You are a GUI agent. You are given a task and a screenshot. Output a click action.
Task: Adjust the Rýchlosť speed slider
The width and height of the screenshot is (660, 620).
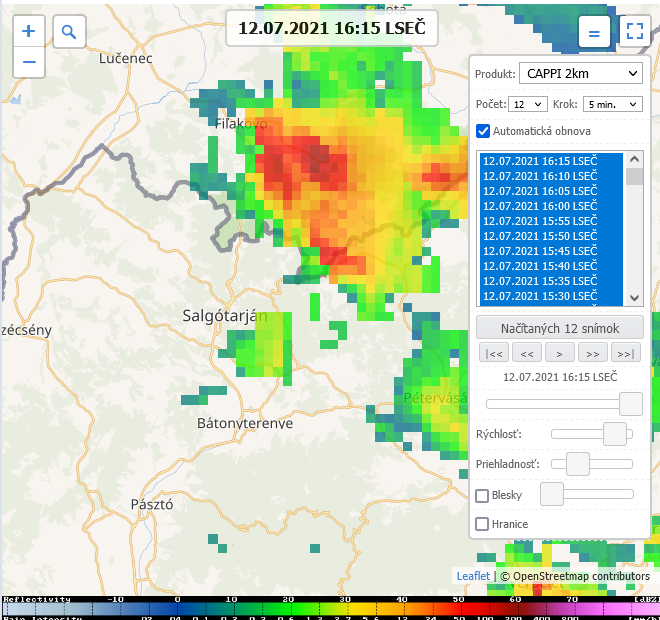coord(614,434)
